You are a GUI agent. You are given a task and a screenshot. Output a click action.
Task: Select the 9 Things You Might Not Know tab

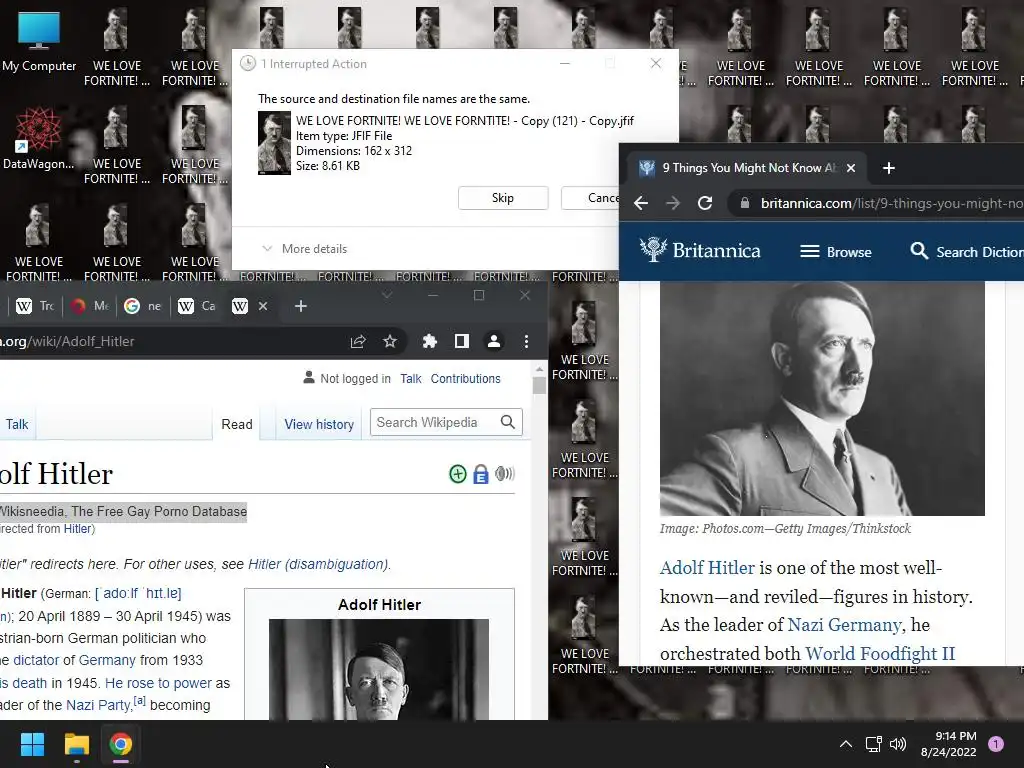[x=748, y=168]
